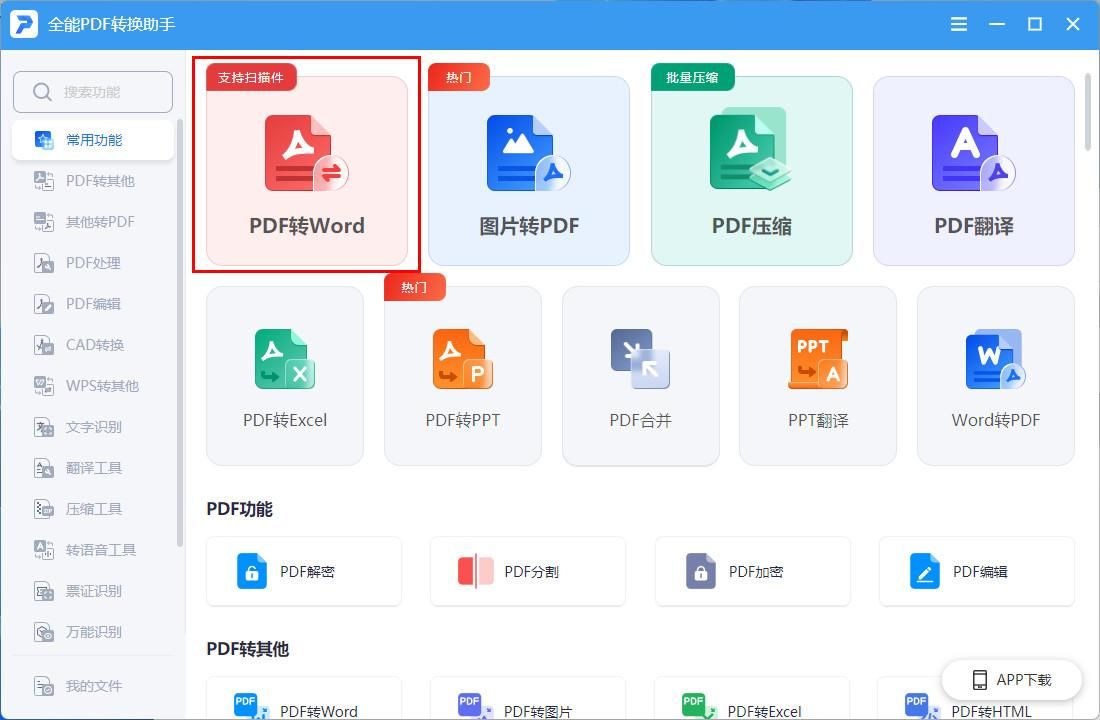The image size is (1100, 720).
Task: Select 其他转PDF in sidebar
Action: [x=93, y=222]
